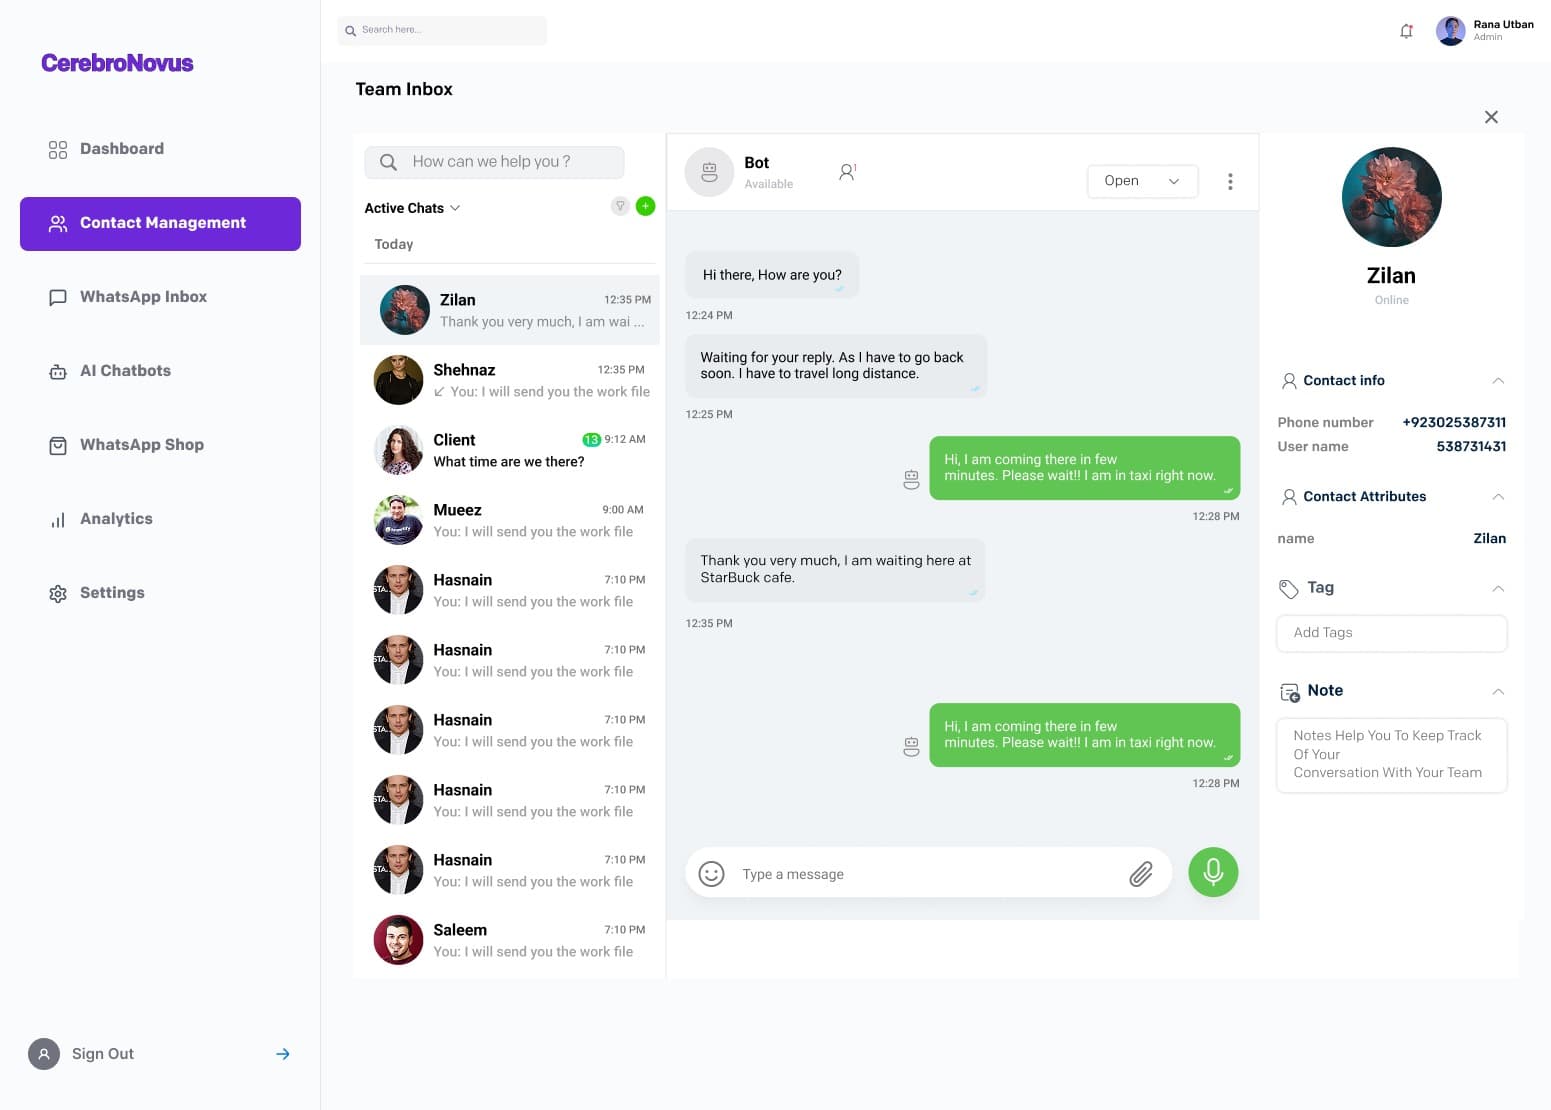This screenshot has width=1551, height=1110.
Task: Open the three-dot menu in the chat header
Action: 1230,181
